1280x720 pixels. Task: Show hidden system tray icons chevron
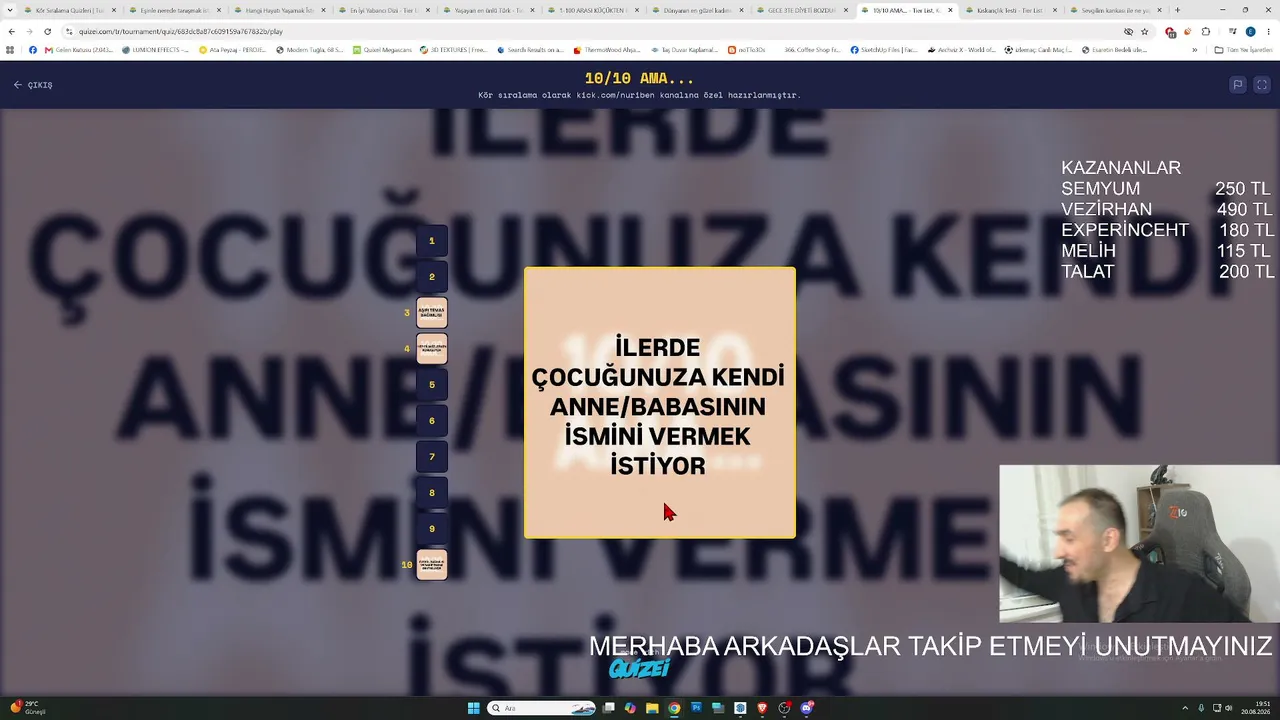(x=1185, y=708)
